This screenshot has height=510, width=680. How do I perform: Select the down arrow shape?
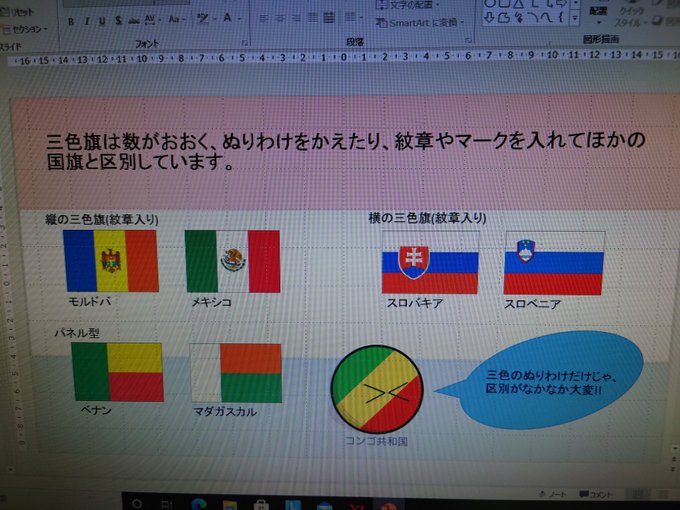pos(489,18)
